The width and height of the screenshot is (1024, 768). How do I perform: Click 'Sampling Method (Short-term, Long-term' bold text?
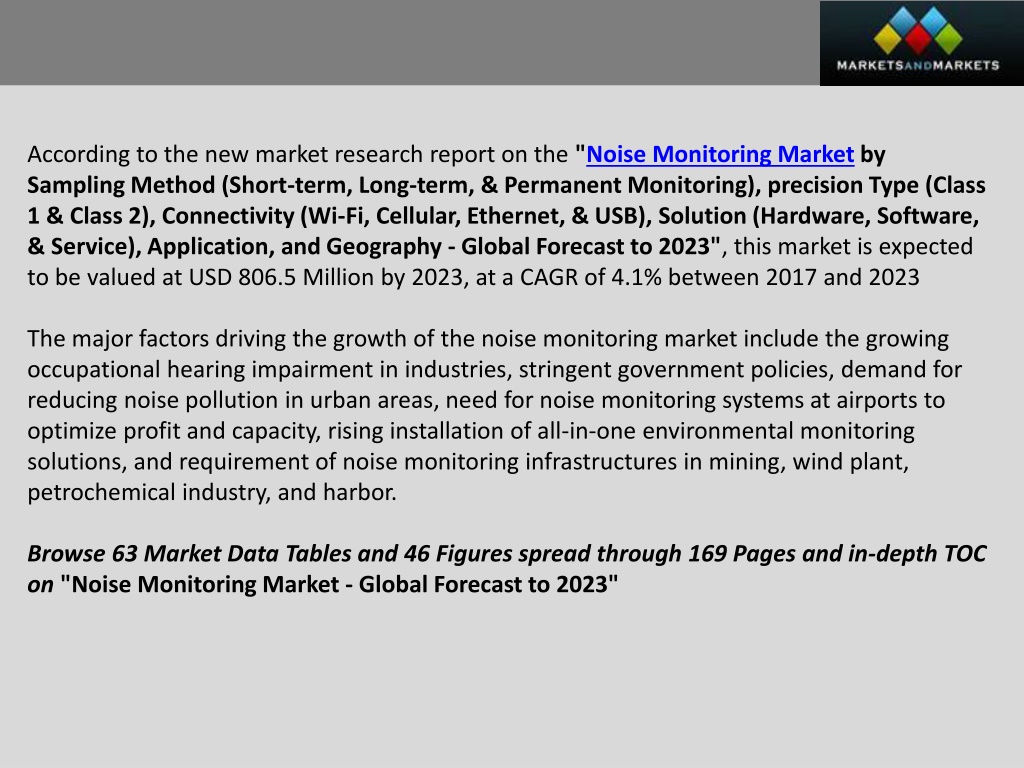(249, 185)
